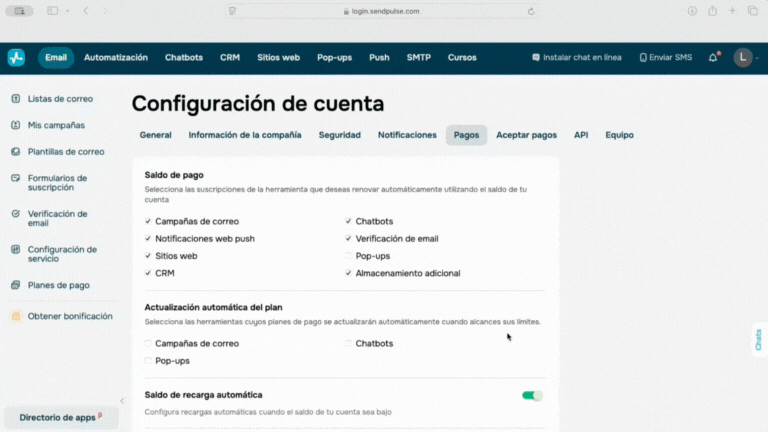Click the Safari sidebar toggle icon
The image size is (768, 432).
coord(52,11)
